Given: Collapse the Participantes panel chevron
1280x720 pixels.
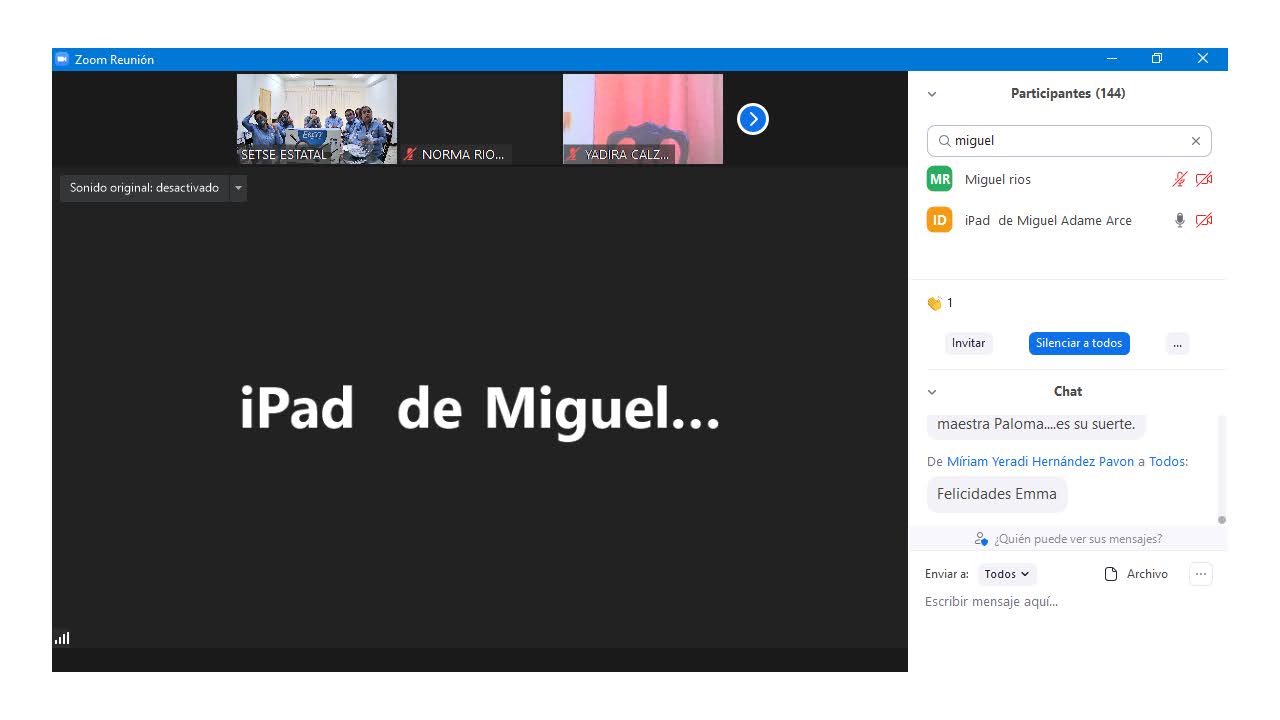Looking at the screenshot, I should click(x=932, y=94).
